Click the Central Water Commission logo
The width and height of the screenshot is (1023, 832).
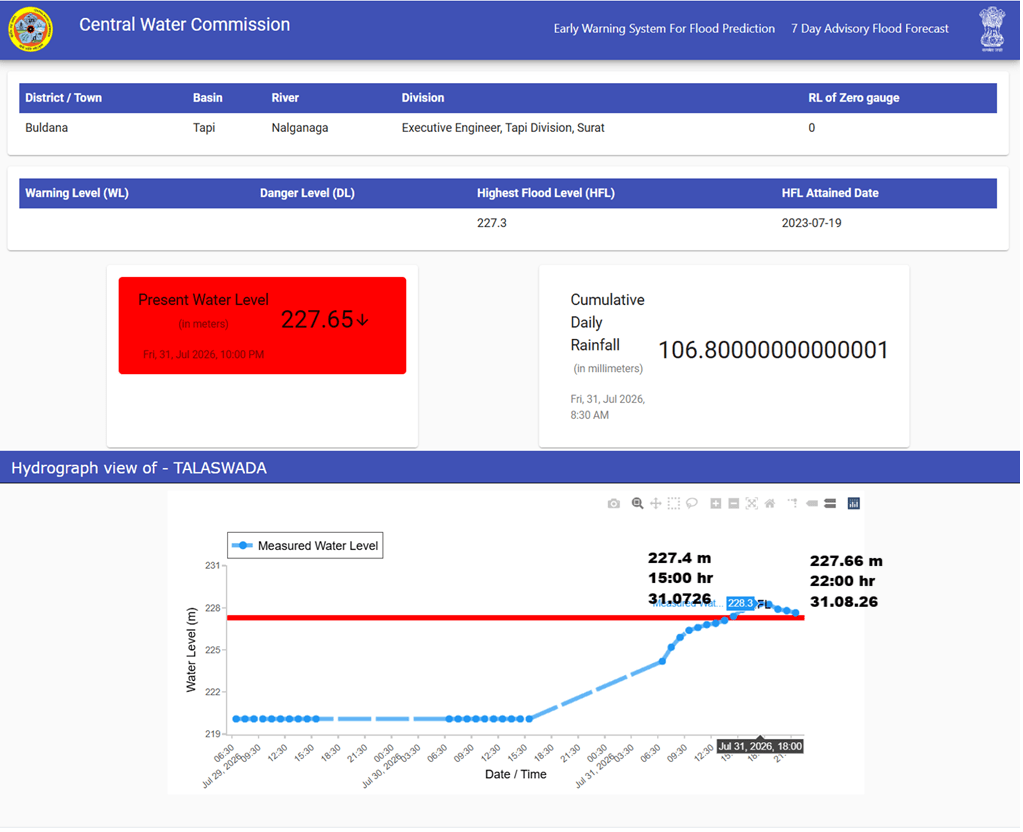coord(31,29)
